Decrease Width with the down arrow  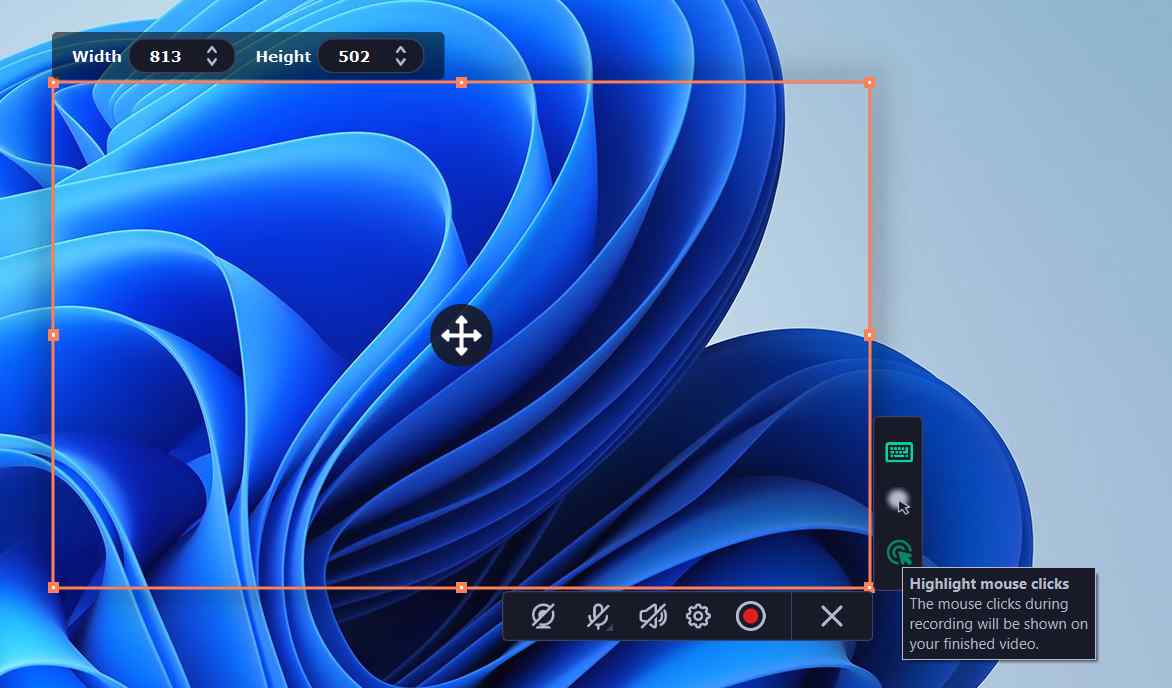(x=212, y=63)
